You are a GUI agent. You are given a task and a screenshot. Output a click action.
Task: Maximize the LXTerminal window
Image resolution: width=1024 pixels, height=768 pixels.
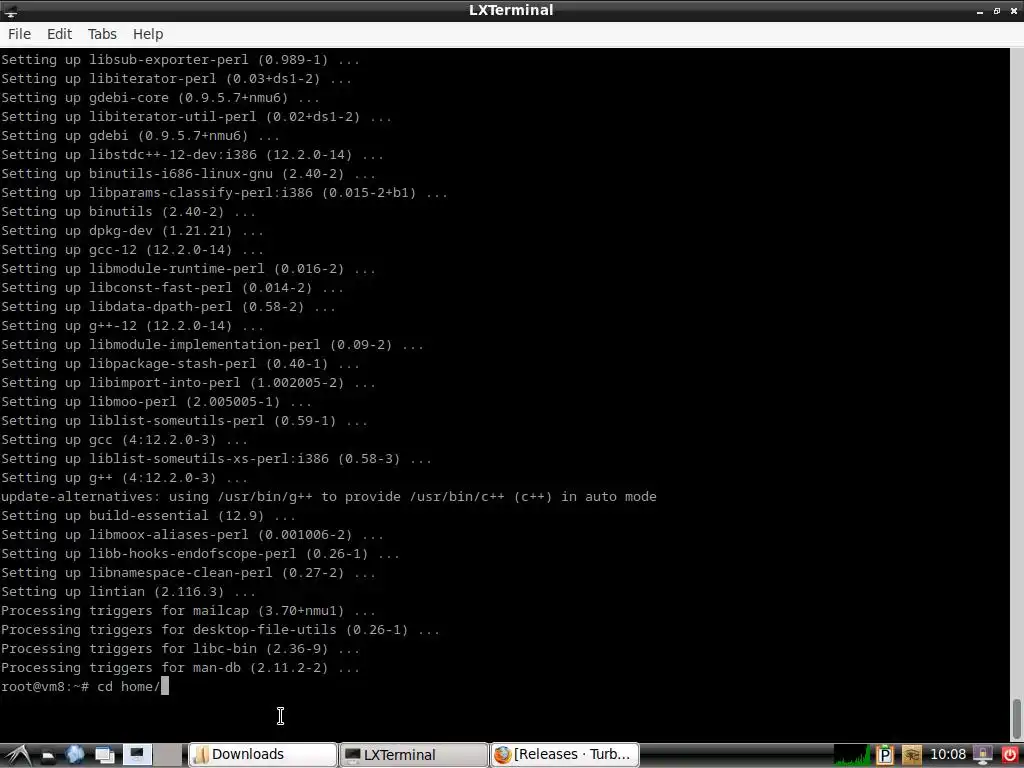(x=997, y=11)
